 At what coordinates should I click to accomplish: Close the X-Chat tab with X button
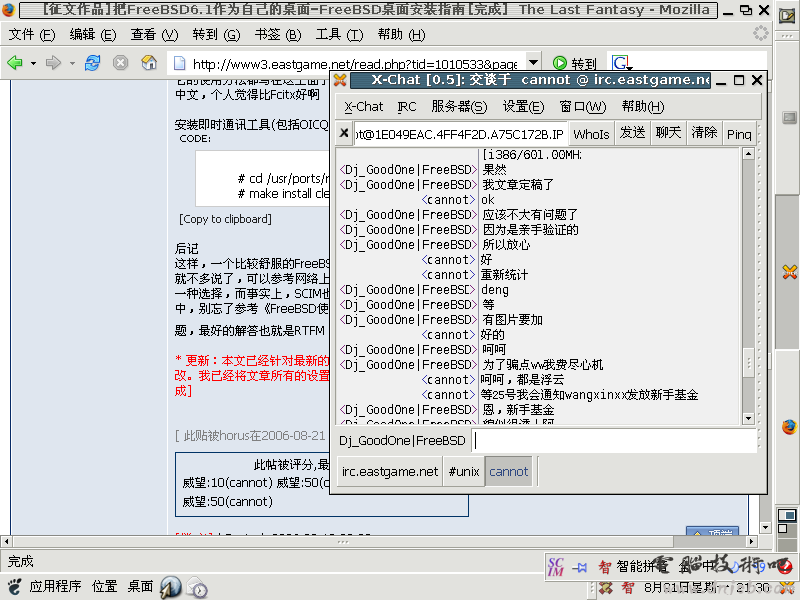(344, 134)
